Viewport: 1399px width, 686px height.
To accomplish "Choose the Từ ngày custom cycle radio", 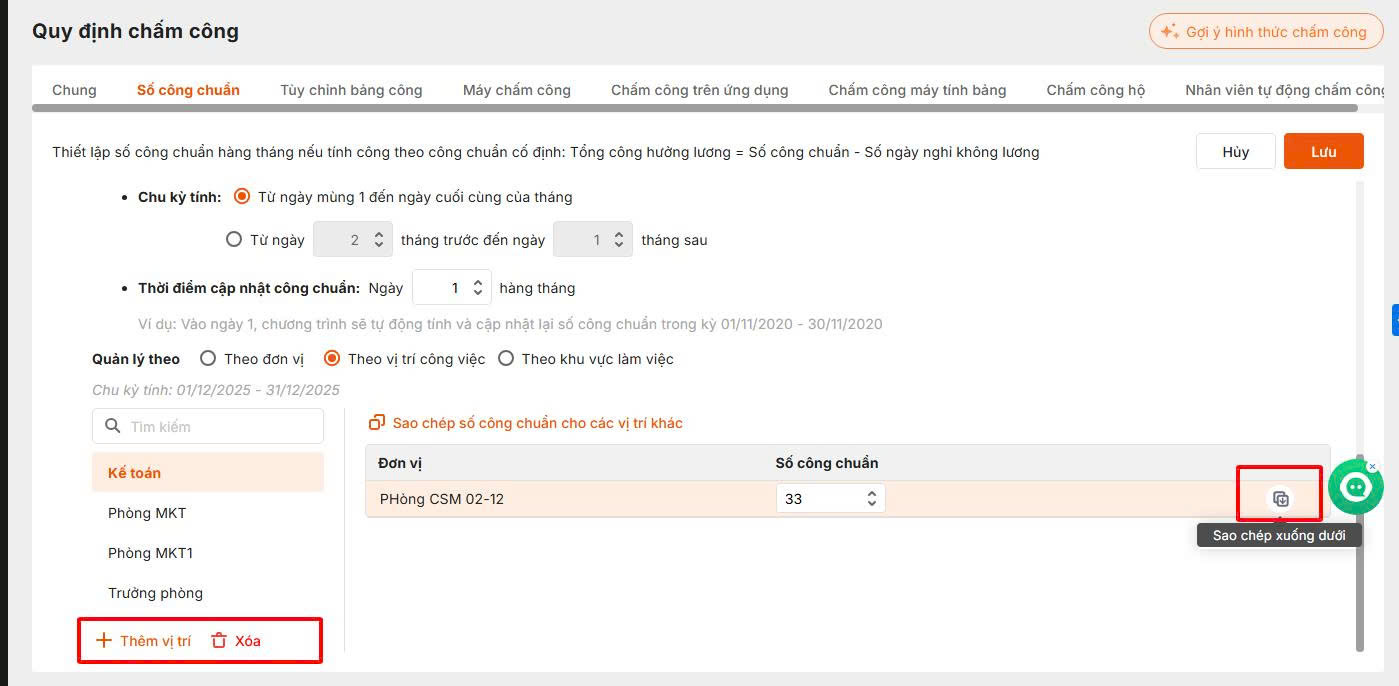I will click(x=234, y=240).
